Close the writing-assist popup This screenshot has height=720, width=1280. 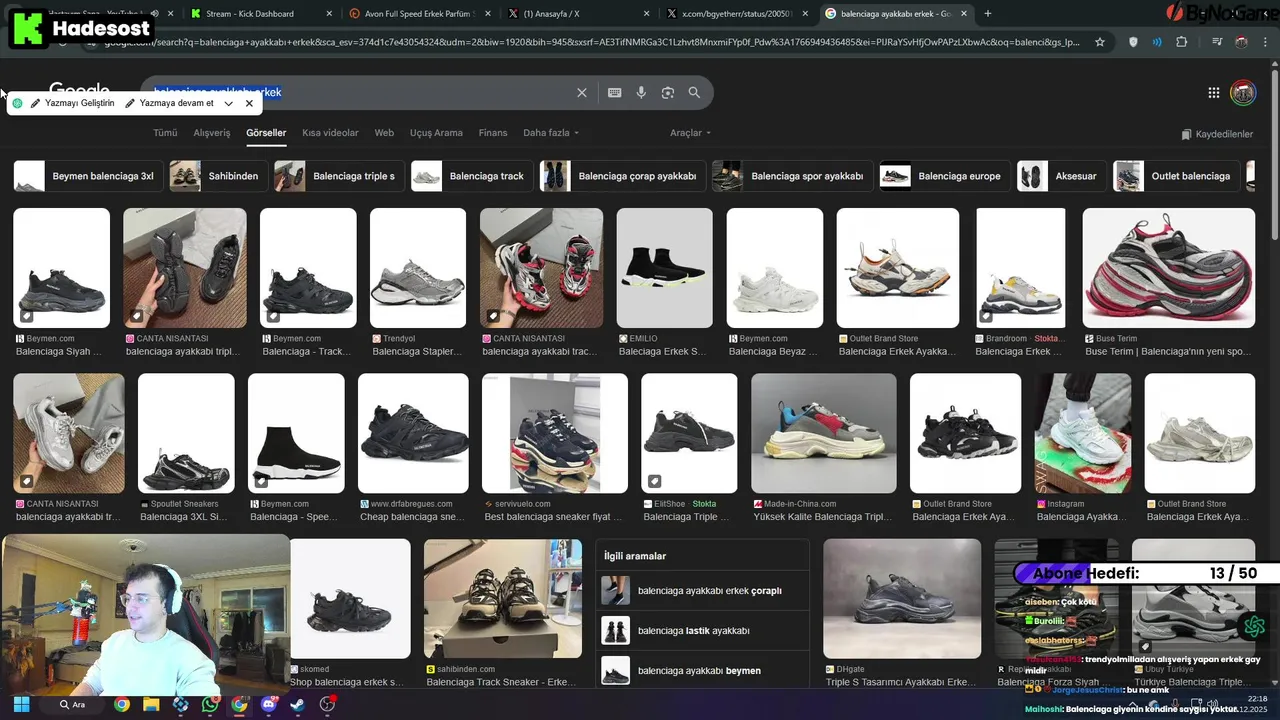[249, 103]
